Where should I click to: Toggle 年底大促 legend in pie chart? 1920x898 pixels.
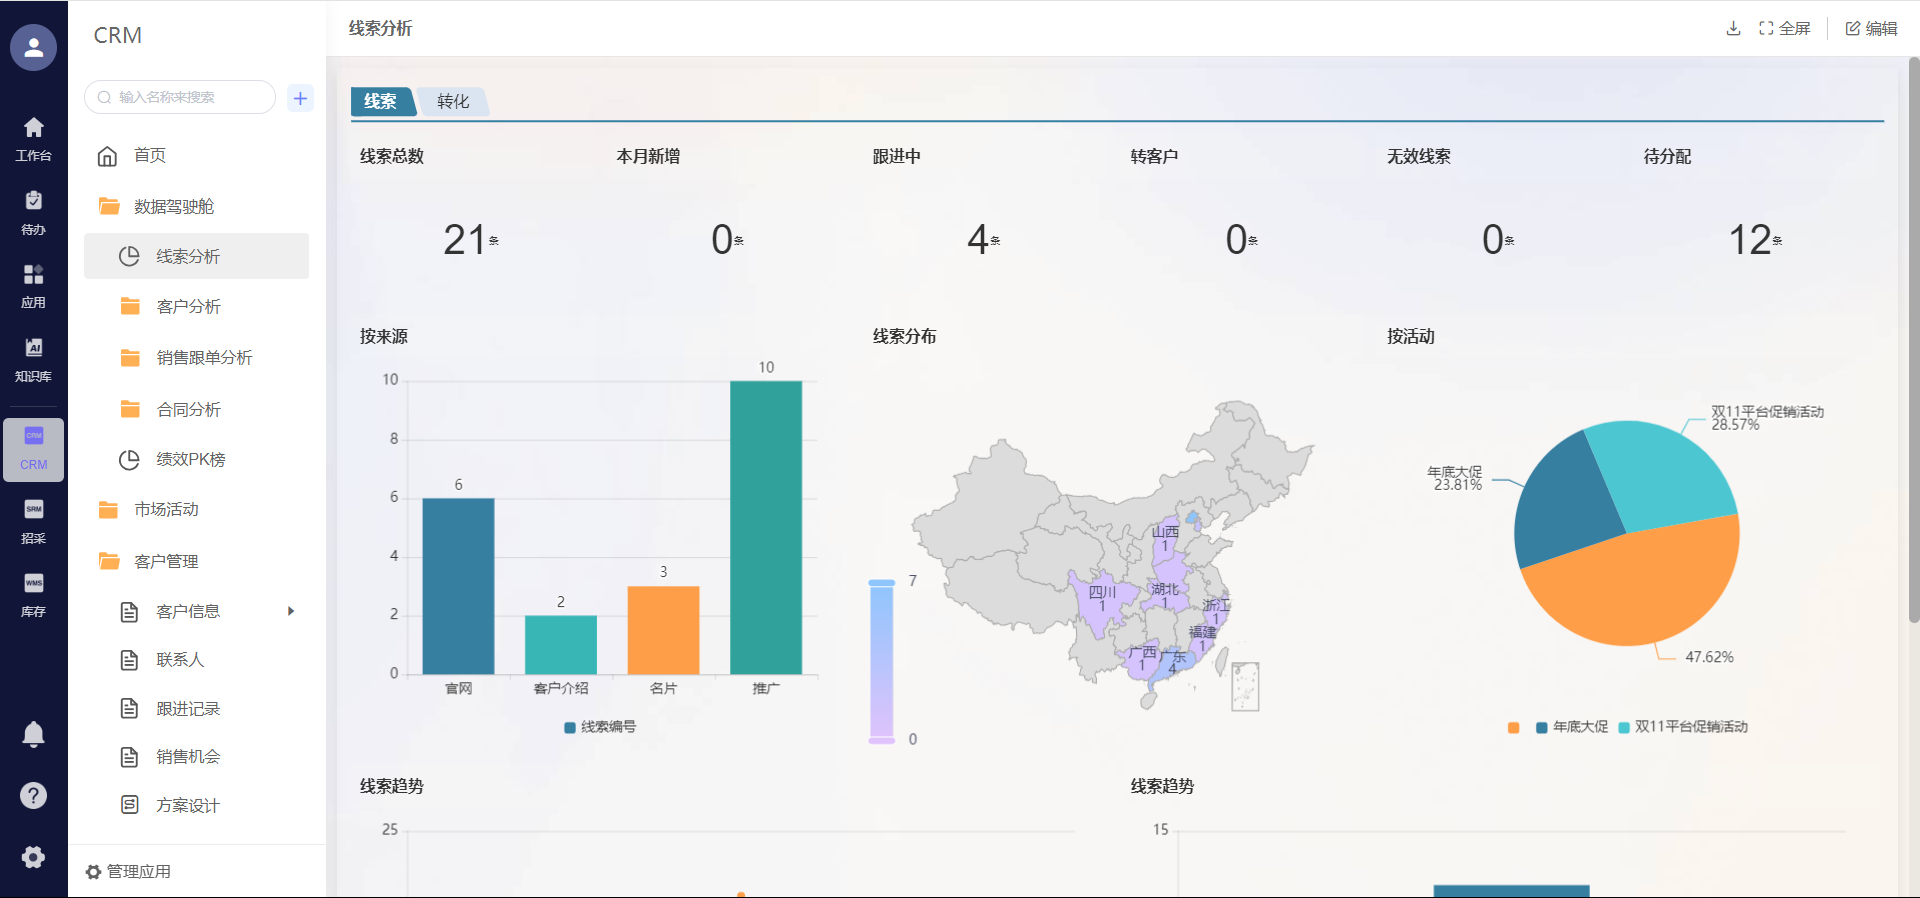click(1572, 727)
